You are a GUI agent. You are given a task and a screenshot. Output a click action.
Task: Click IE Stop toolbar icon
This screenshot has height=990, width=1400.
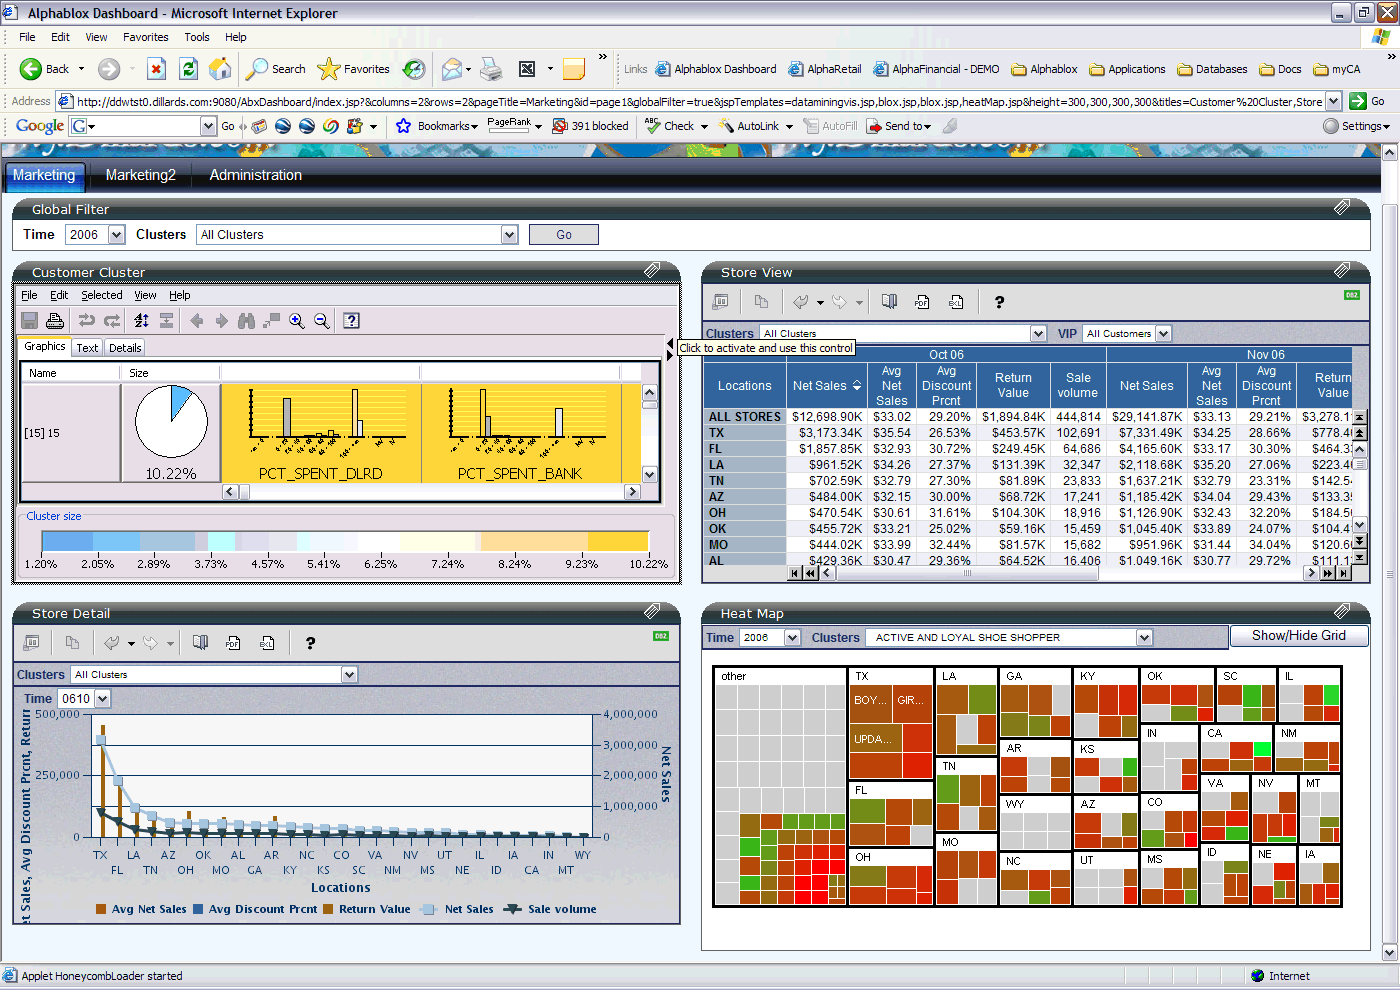coord(156,69)
